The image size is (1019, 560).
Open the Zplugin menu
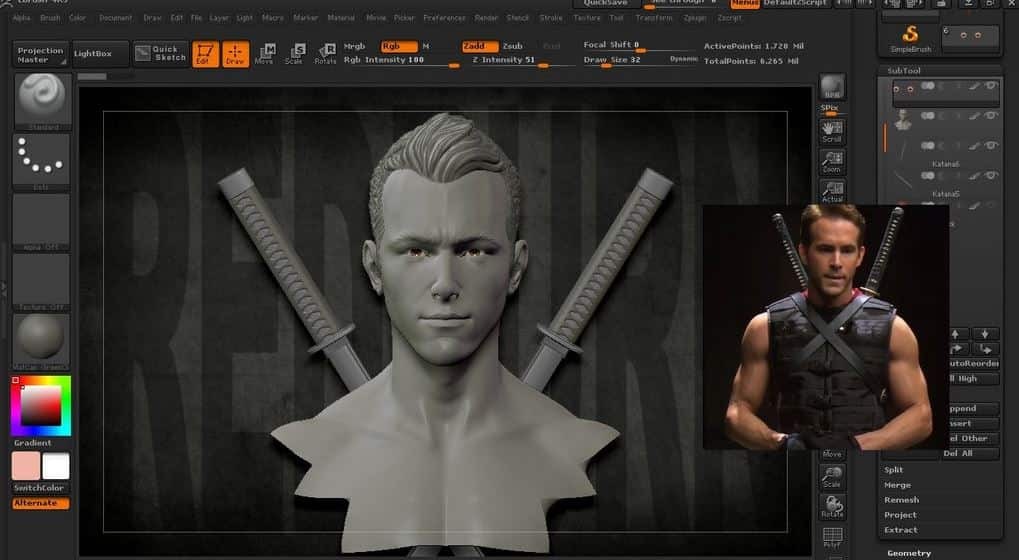point(695,18)
